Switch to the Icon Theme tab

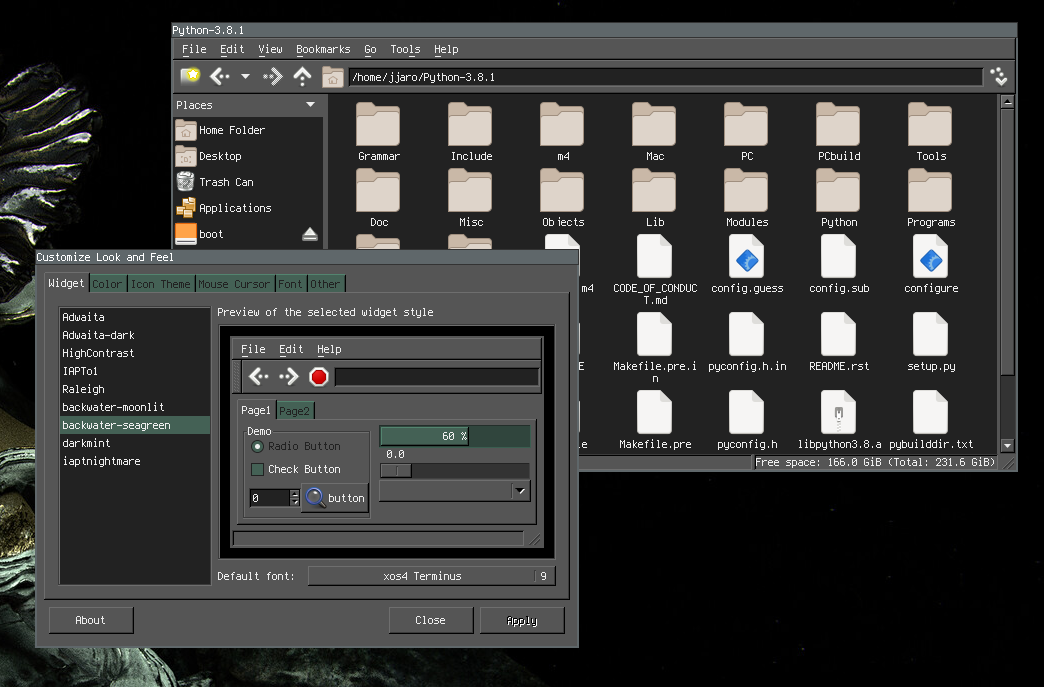pyautogui.click(x=160, y=284)
